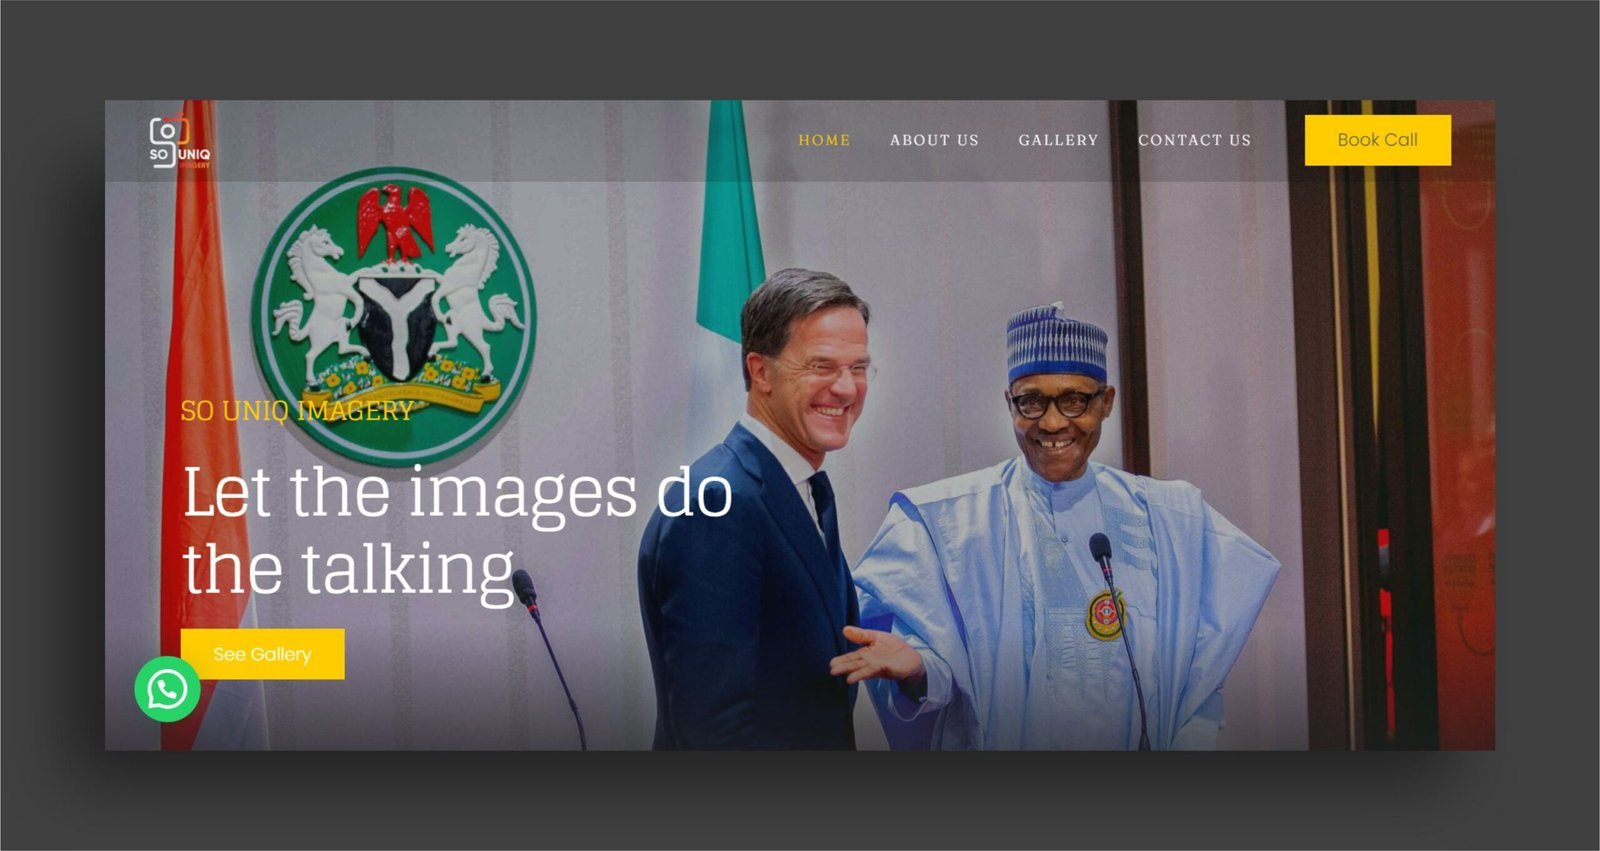Image resolution: width=1600 pixels, height=851 pixels.
Task: Click the yellow Book Call button
Action: [x=1377, y=140]
